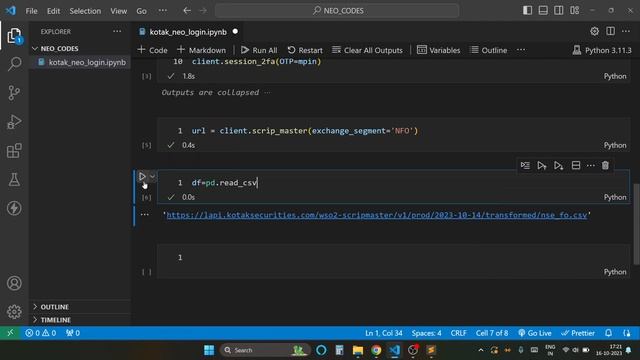Click Run by Line in cell toolbar

click(x=525, y=165)
